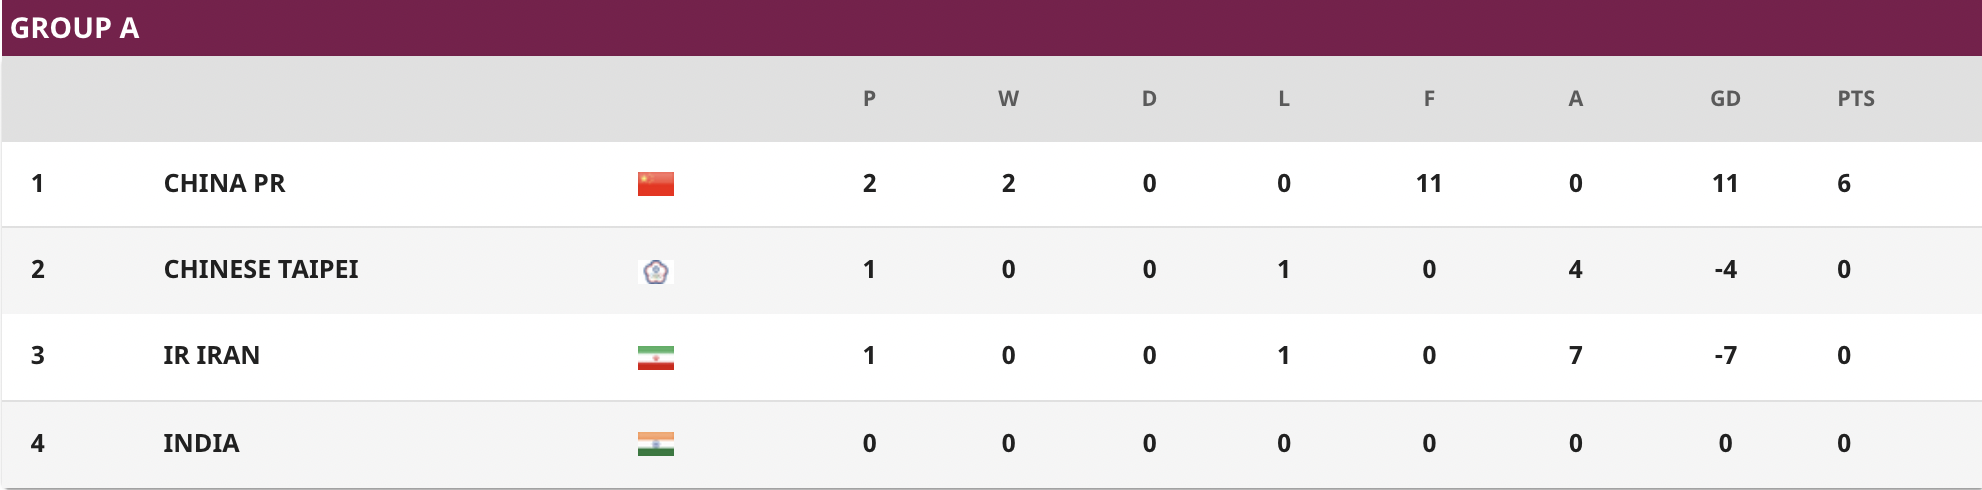Click the India flag icon
The width and height of the screenshot is (1982, 490).
[656, 444]
